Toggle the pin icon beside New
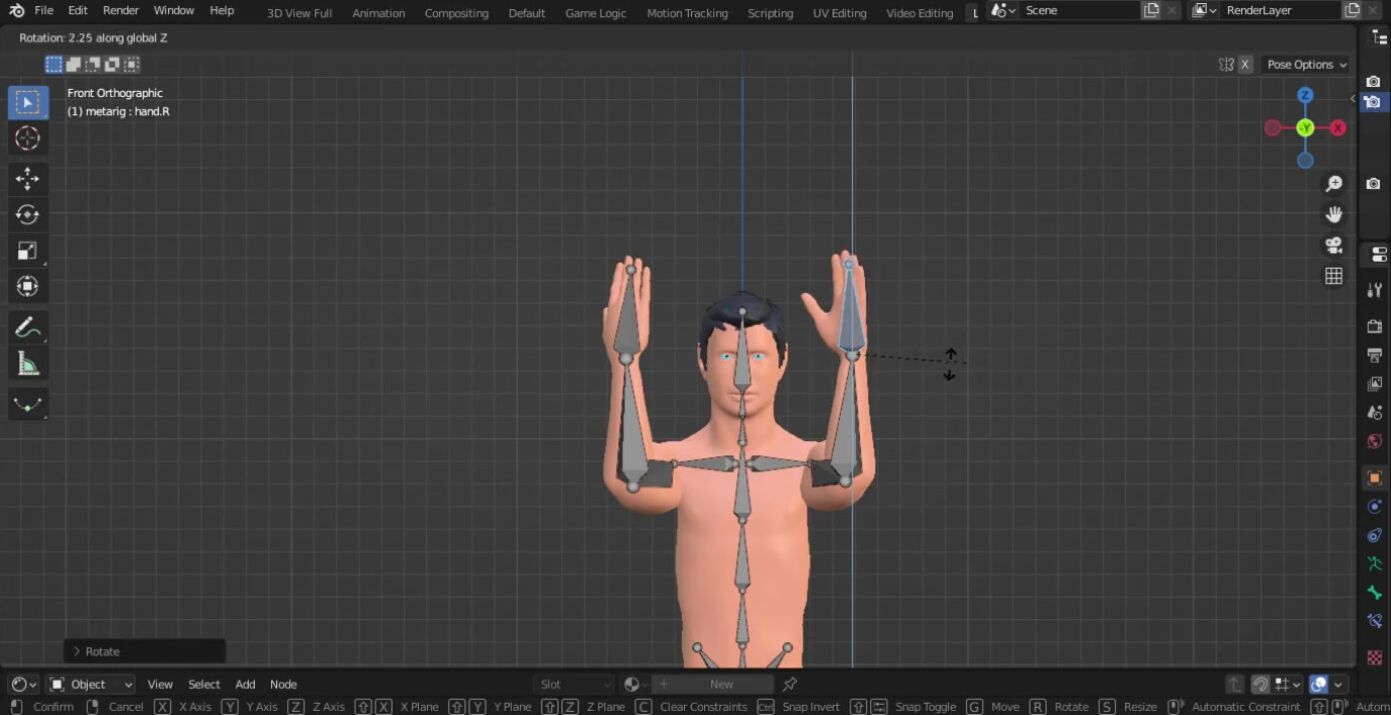Image resolution: width=1391 pixels, height=715 pixels. 790,684
